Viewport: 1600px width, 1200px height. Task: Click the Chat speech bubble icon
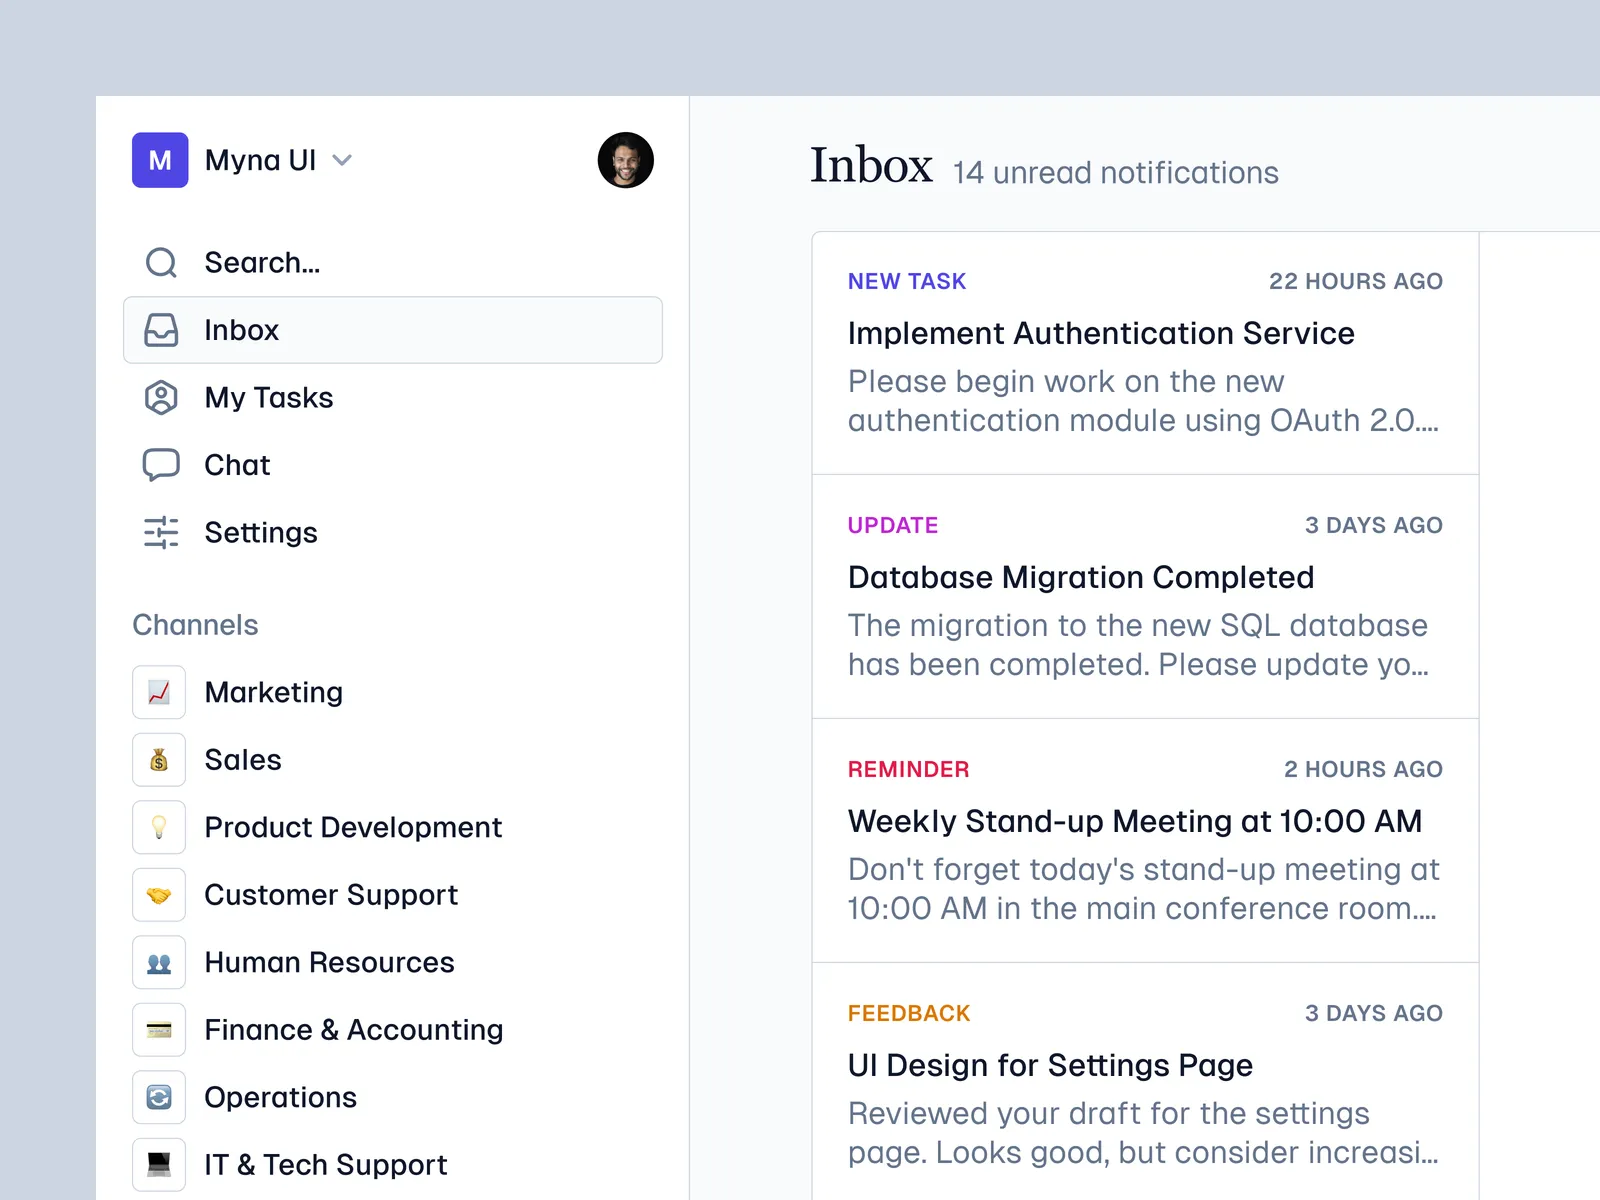coord(161,465)
